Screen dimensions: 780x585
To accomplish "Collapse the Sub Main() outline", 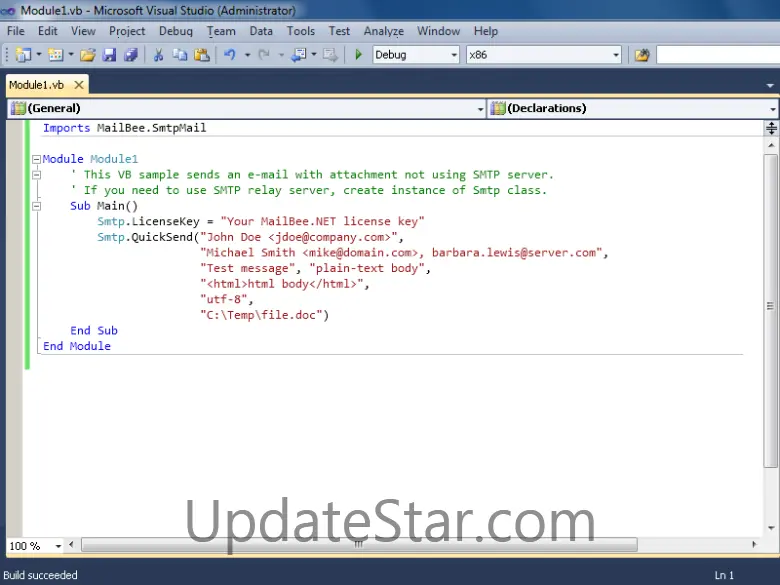I will point(36,206).
